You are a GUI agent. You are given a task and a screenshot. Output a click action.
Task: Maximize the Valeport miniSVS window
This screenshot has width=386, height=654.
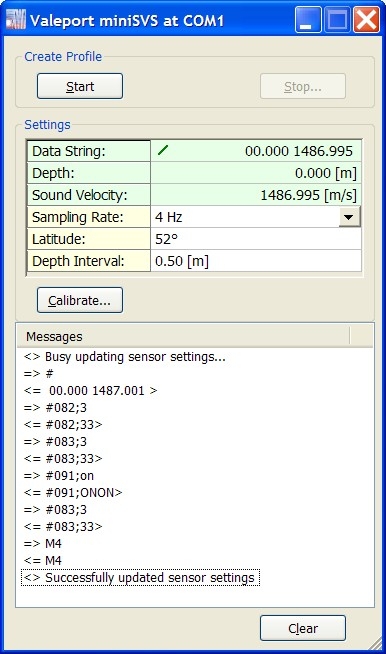[x=337, y=20]
